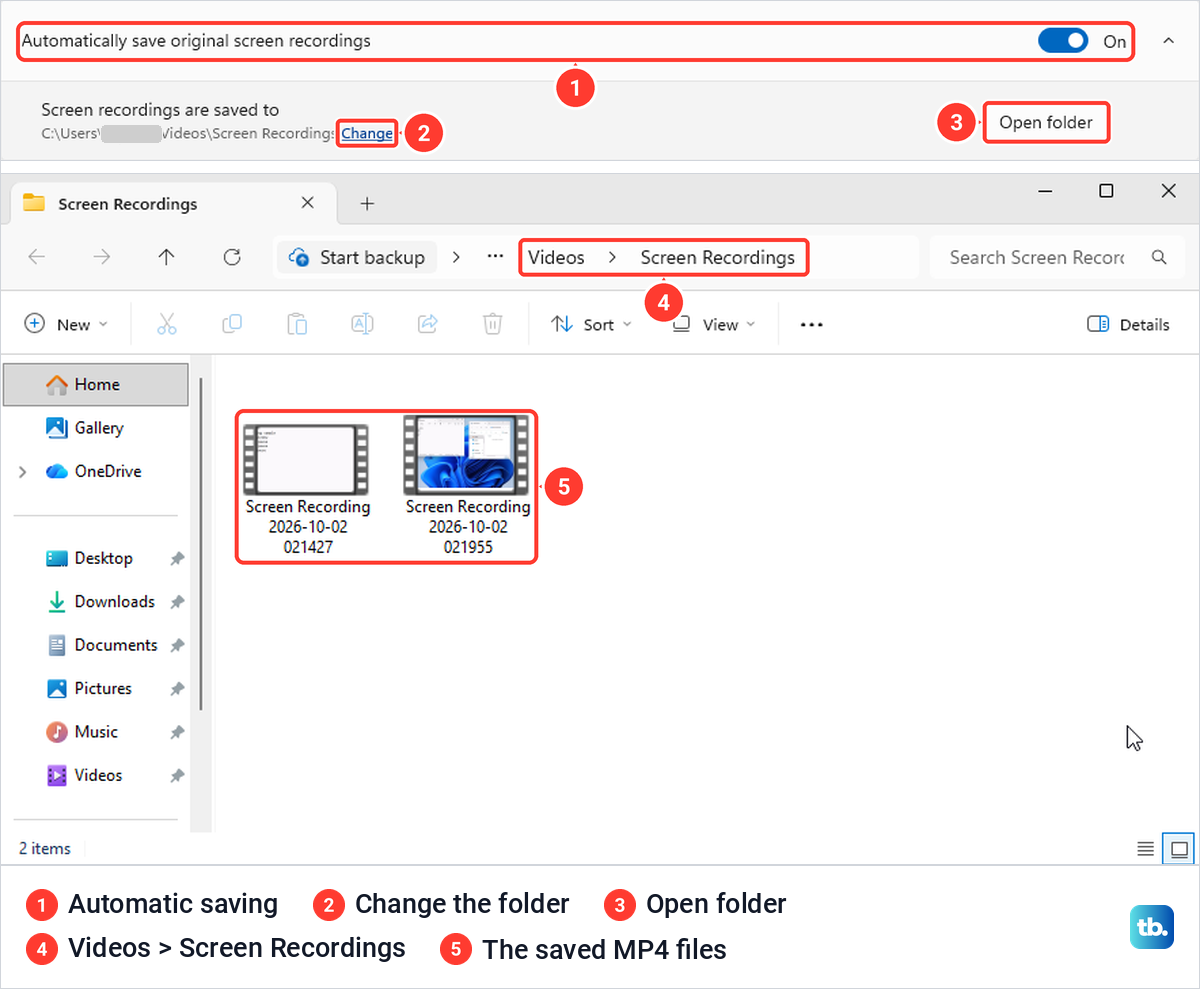
Task: Go forward with the right arrow
Action: coord(102,257)
